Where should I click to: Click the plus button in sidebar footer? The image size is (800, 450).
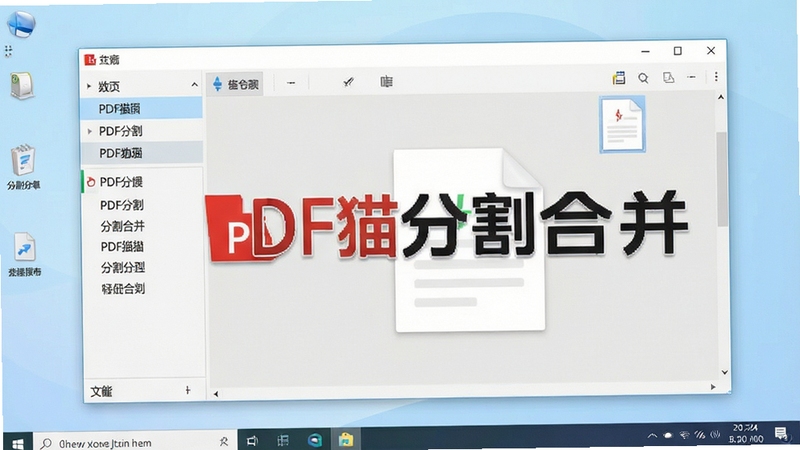pos(188,390)
